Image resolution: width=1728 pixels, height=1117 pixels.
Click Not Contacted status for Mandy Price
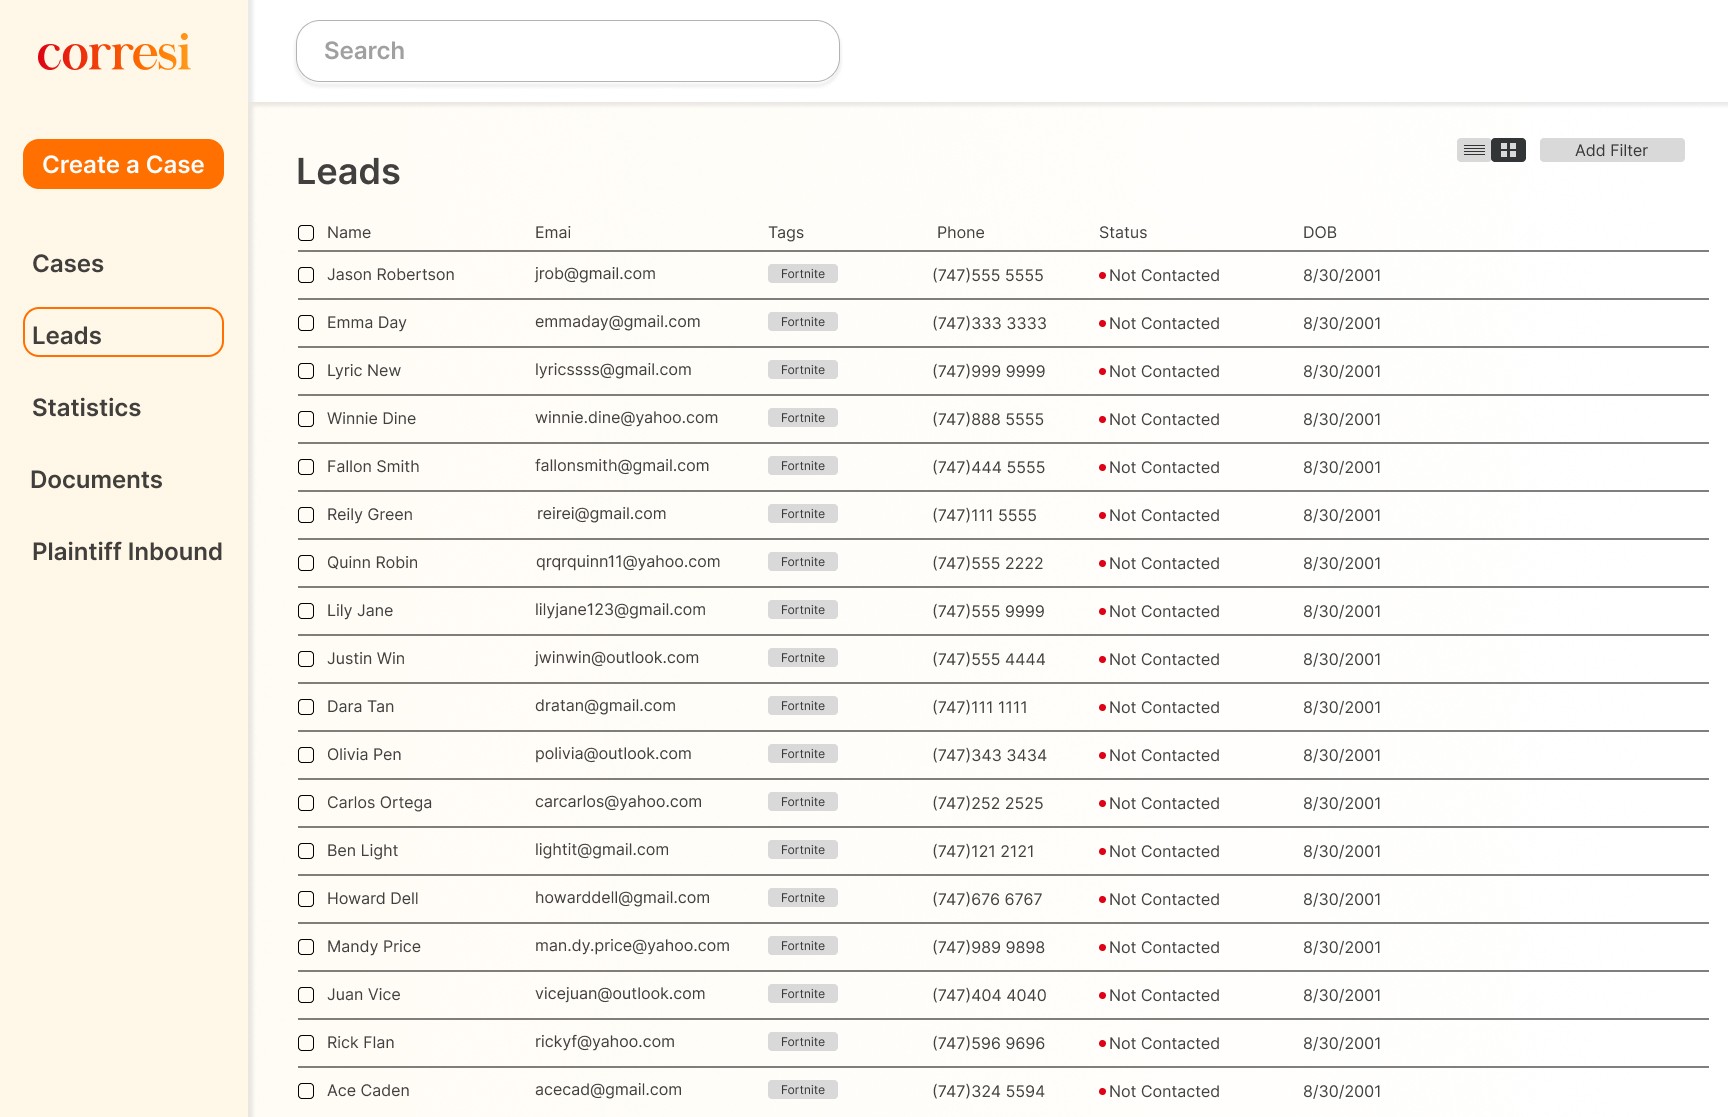(1160, 947)
